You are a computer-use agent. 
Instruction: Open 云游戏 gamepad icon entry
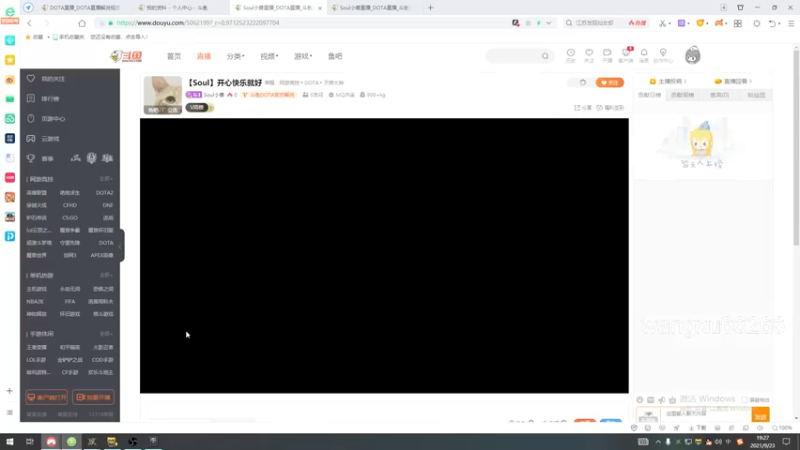pyautogui.click(x=31, y=138)
